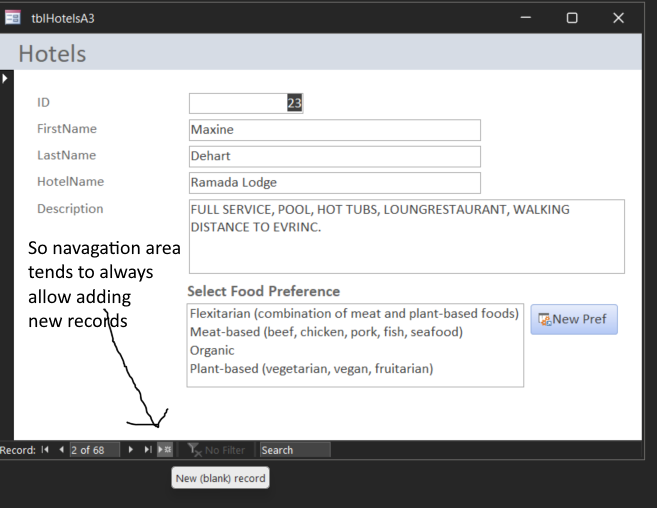Click the HotelName field Ramada Lodge
The width and height of the screenshot is (657, 508).
[334, 183]
